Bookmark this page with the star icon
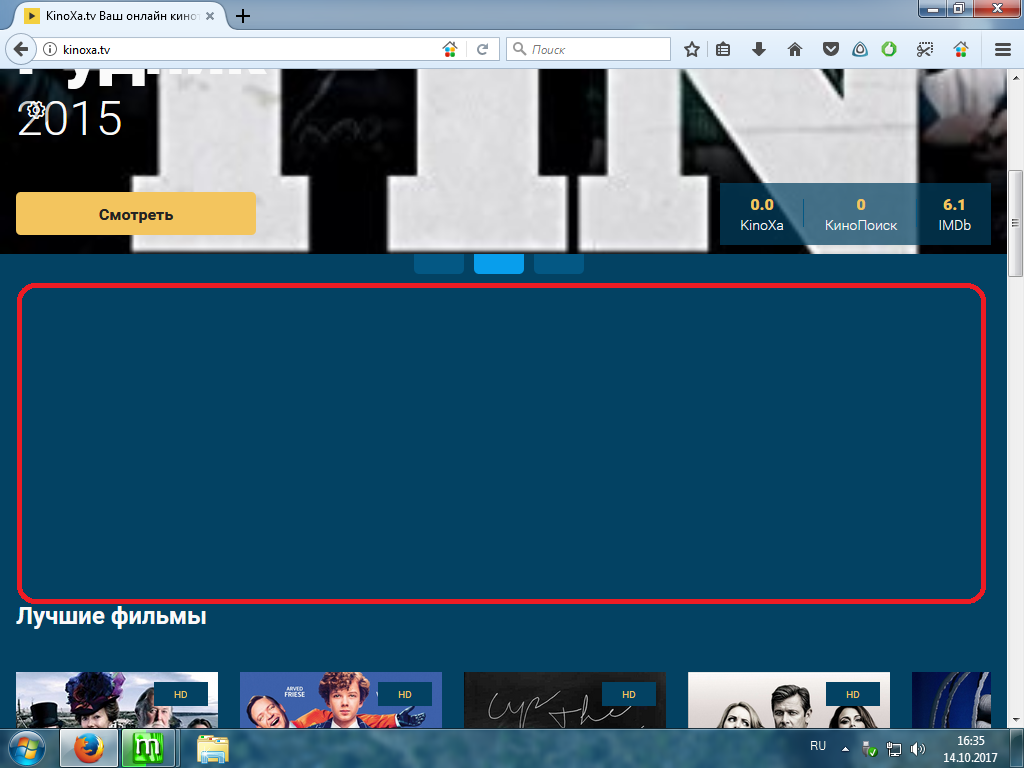Screen dimensions: 1025x768 691,49
